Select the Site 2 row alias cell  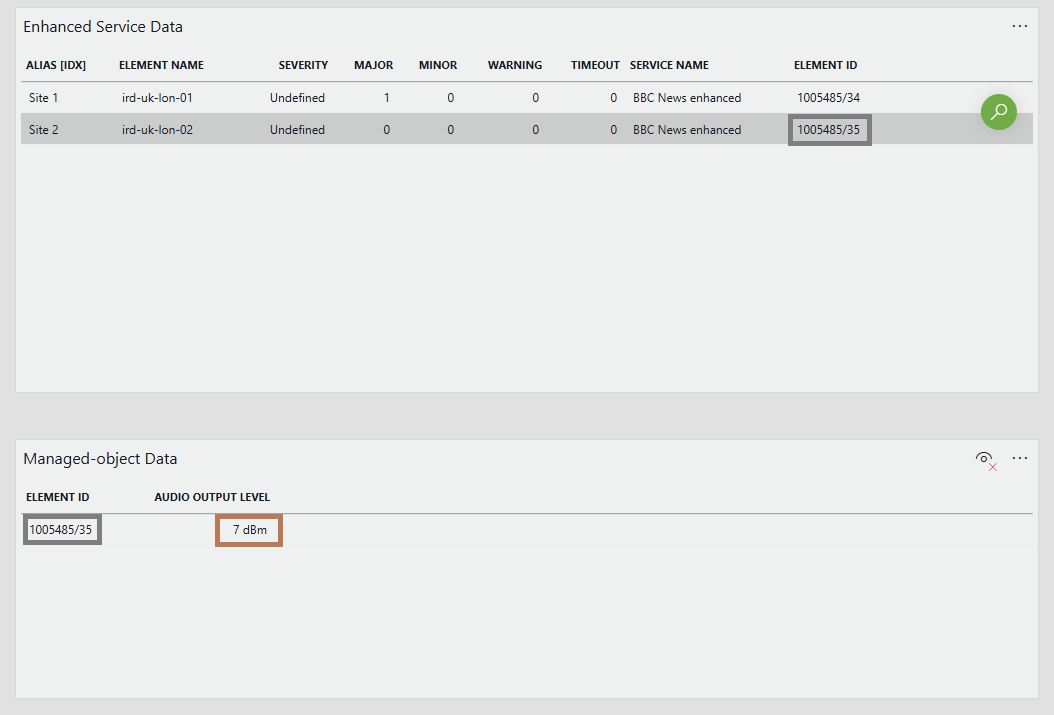point(44,130)
